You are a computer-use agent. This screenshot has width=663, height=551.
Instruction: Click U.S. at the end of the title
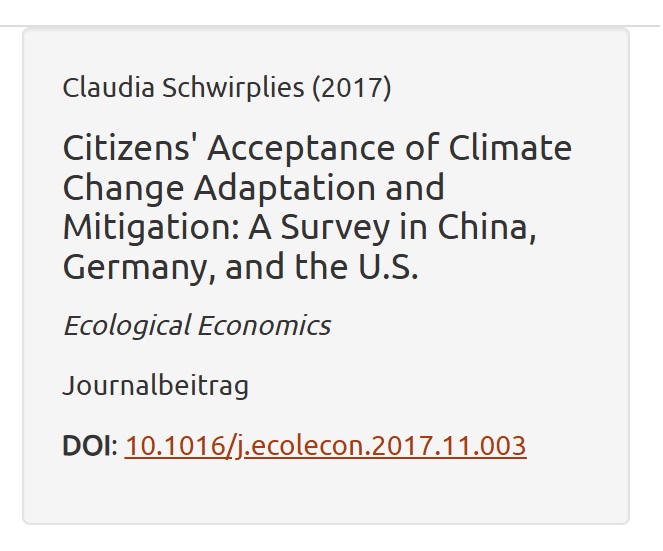(x=388, y=267)
